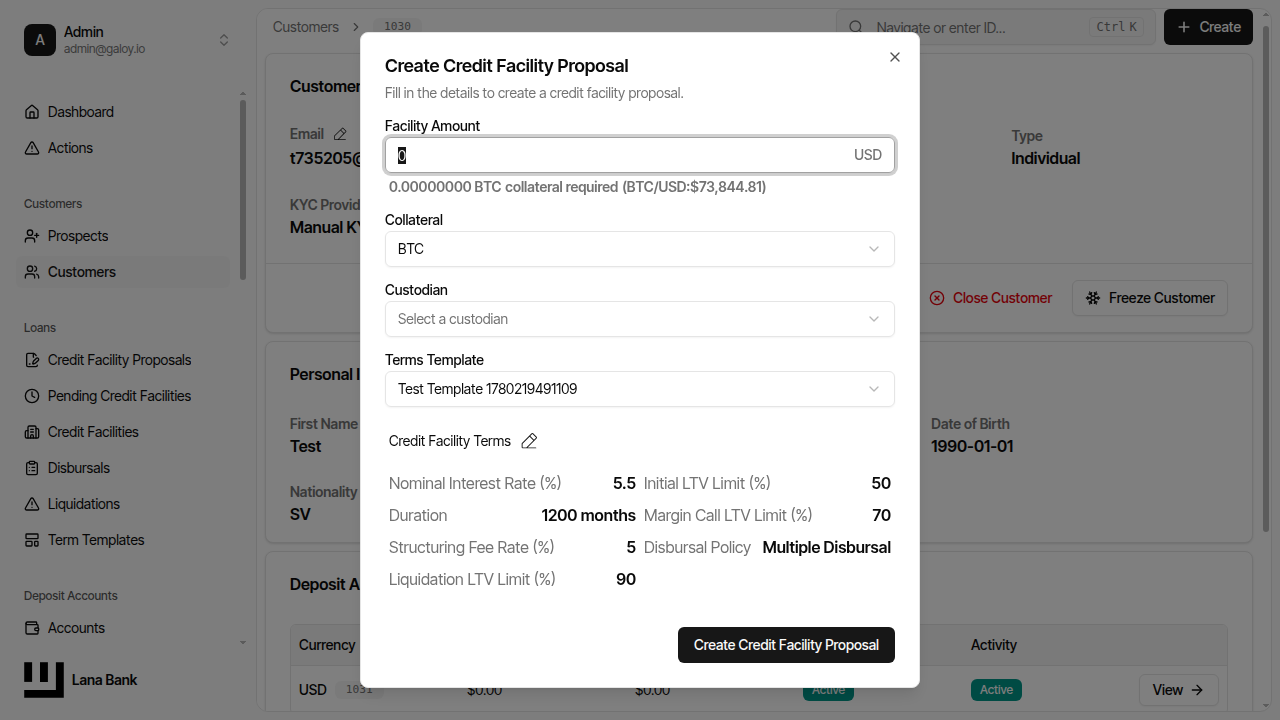Click the search magnifier icon
This screenshot has width=1280, height=720.
click(856, 27)
